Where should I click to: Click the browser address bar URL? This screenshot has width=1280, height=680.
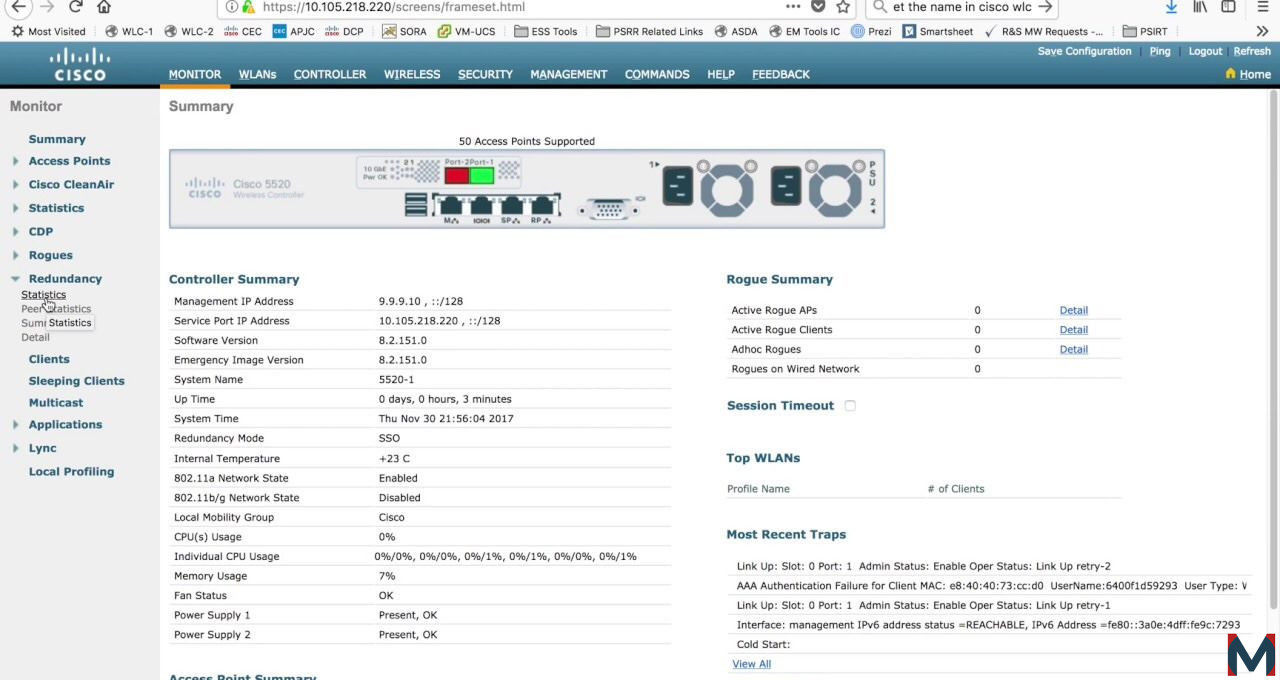[394, 6]
